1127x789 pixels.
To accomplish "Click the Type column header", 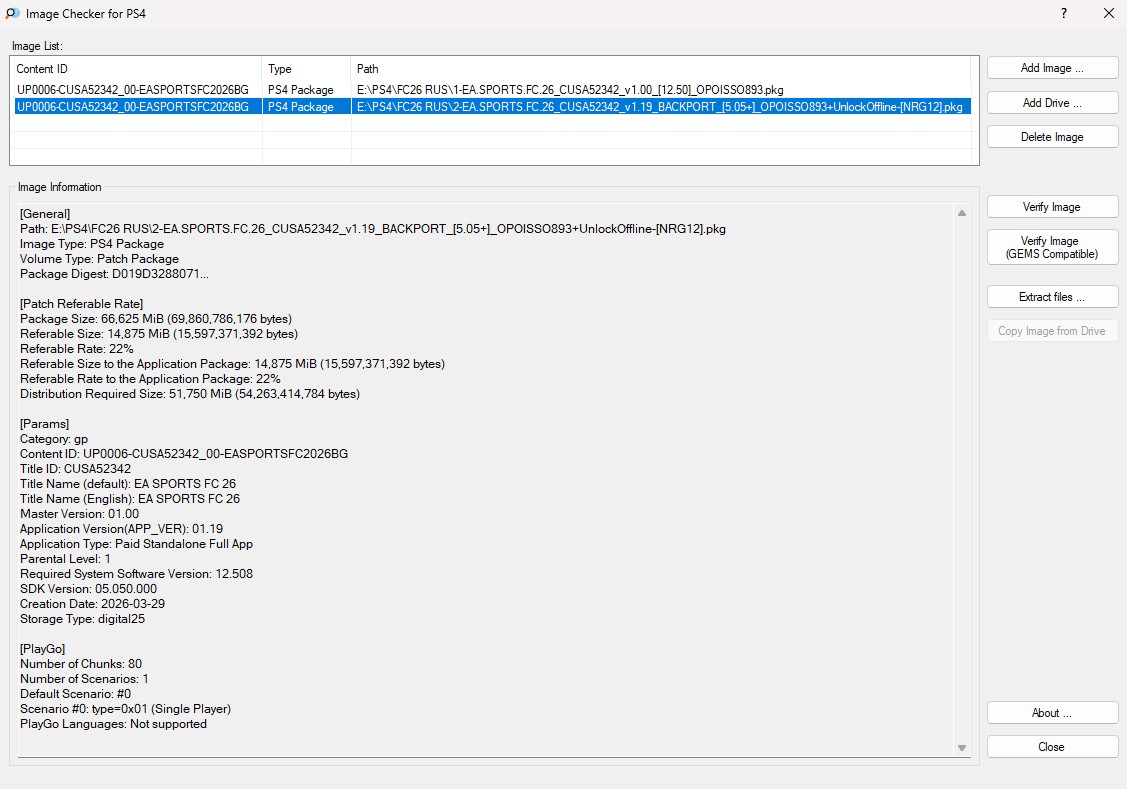I will (306, 69).
